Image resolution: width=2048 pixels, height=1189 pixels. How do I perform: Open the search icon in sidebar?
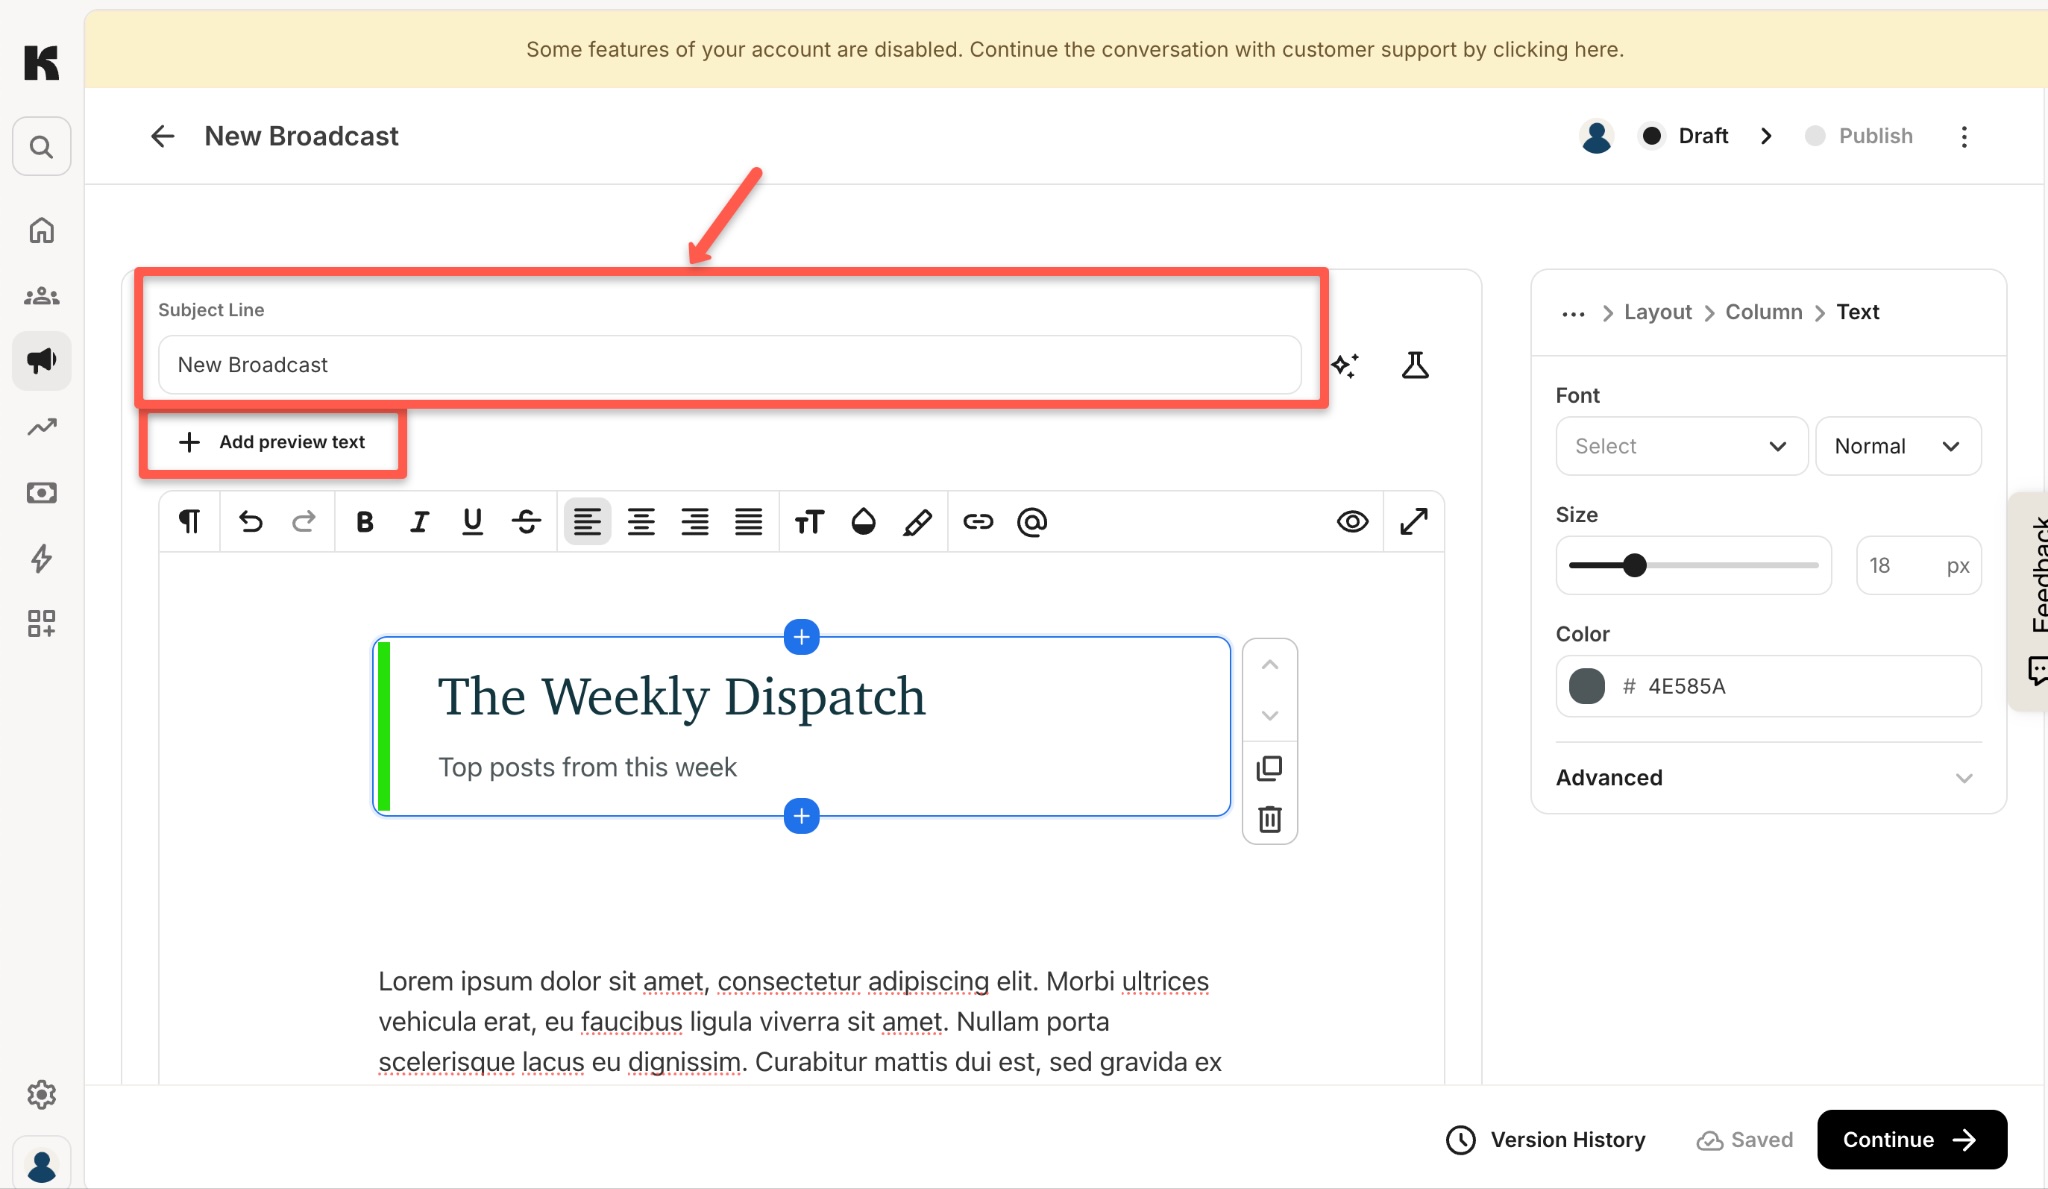tap(41, 147)
